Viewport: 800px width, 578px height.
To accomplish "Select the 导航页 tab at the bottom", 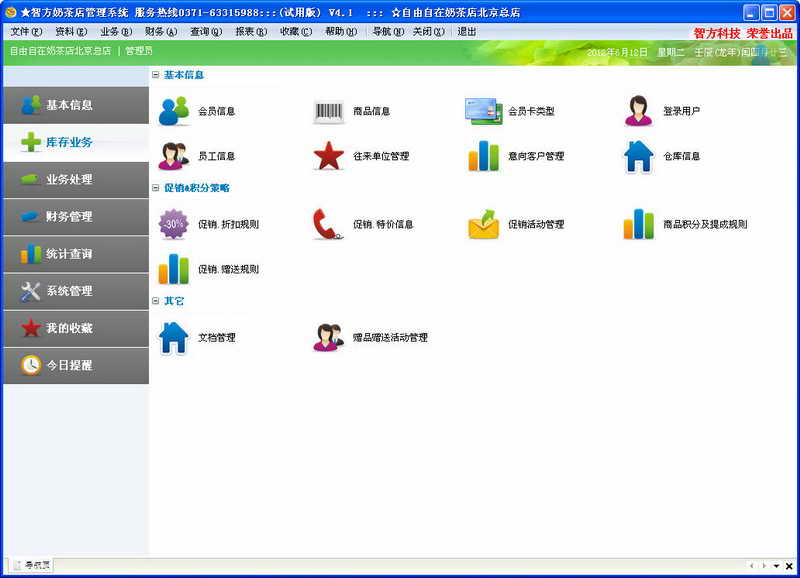I will pos(32,565).
